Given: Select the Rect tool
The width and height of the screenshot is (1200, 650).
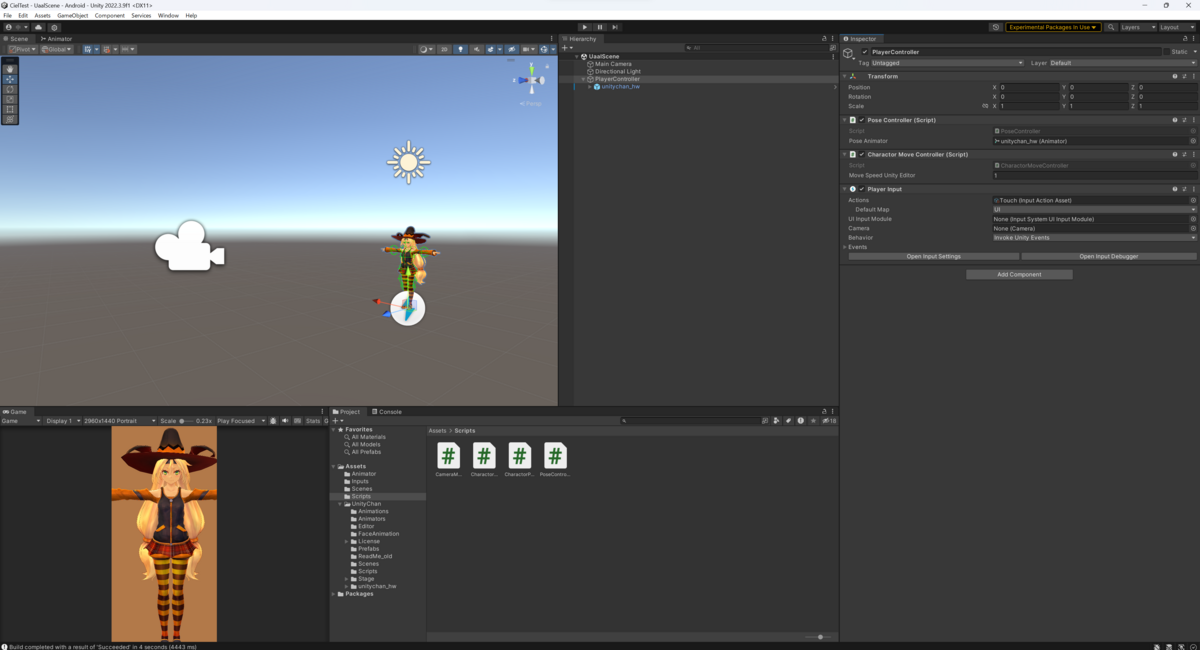Looking at the screenshot, I should coord(10,109).
